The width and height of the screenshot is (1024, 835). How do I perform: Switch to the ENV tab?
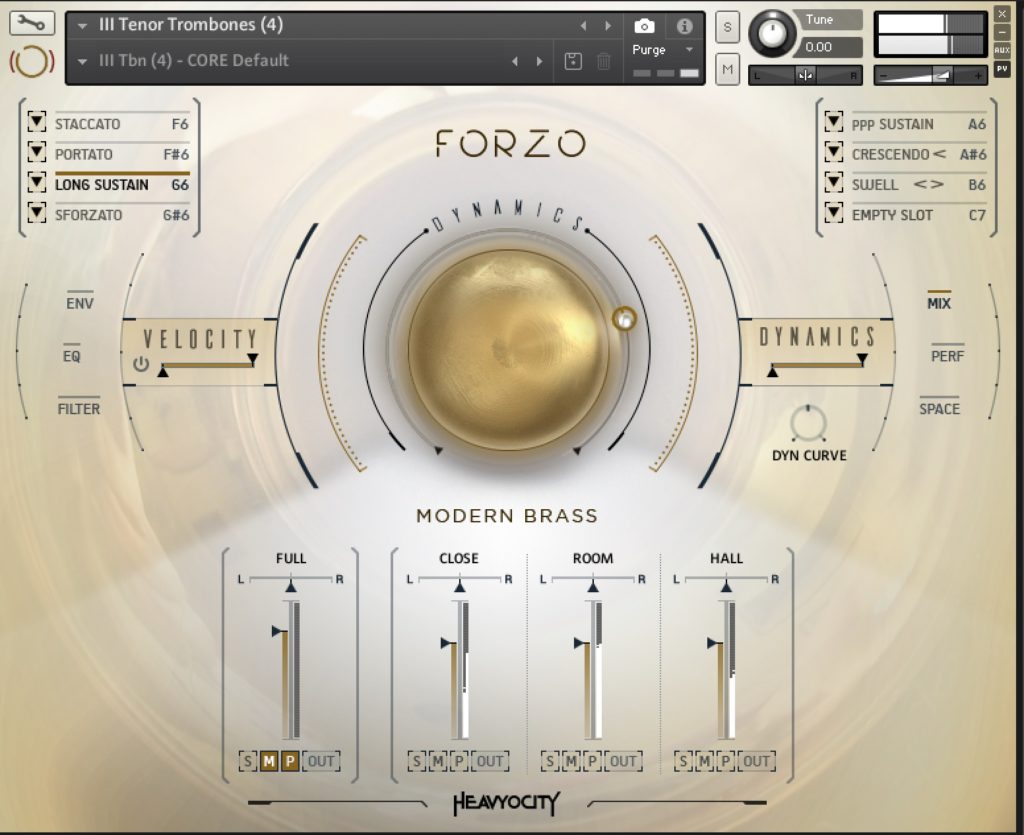point(80,303)
